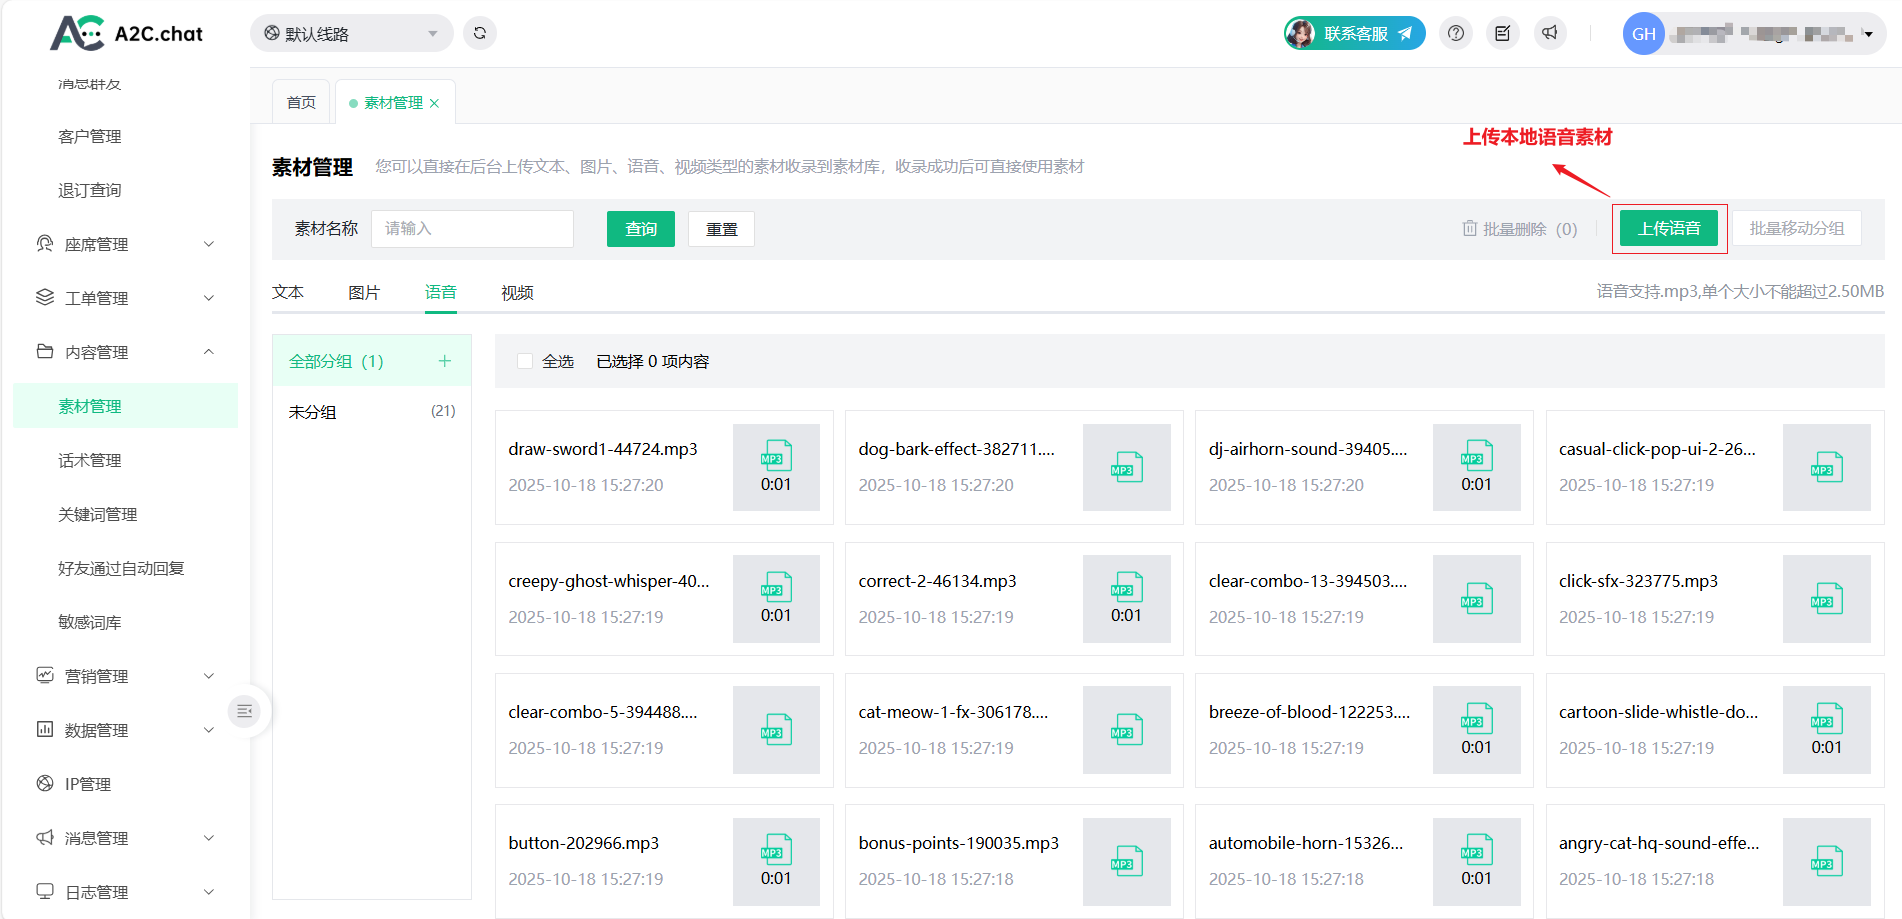Click the green 查询 search button
Viewport: 1902px width, 919px height.
coord(640,229)
